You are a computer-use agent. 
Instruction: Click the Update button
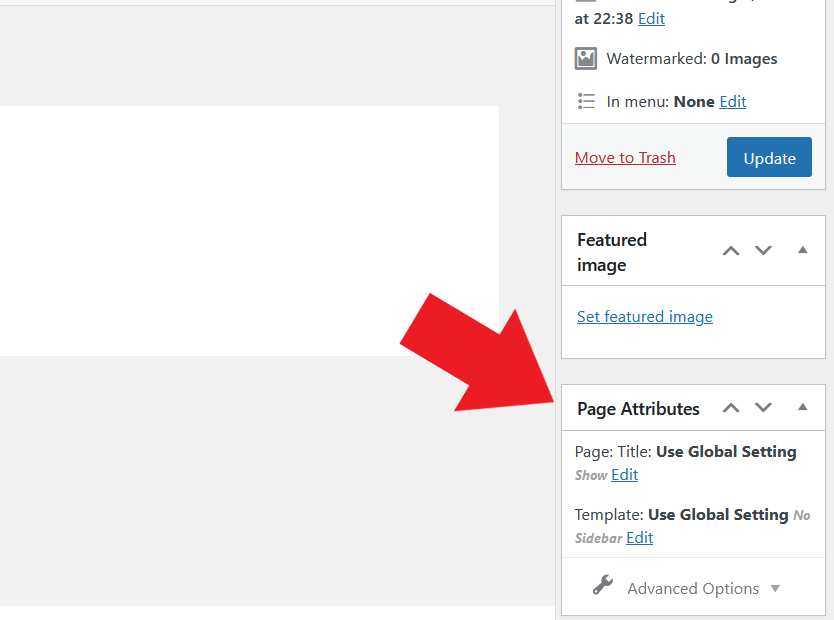(769, 157)
